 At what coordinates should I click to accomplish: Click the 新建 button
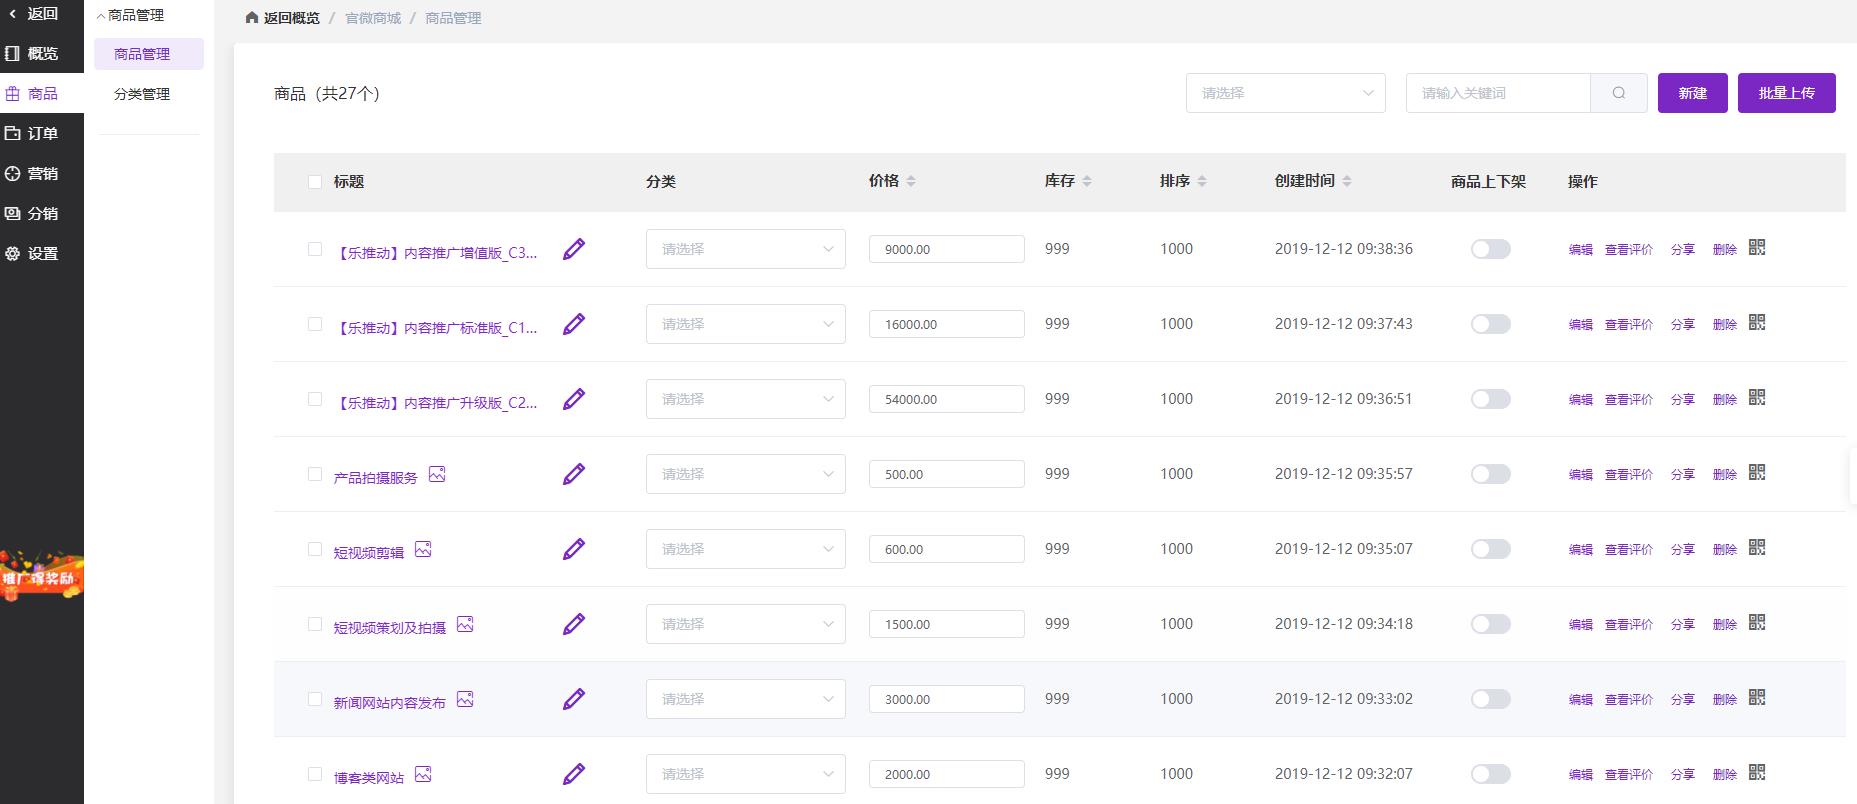click(x=1692, y=93)
